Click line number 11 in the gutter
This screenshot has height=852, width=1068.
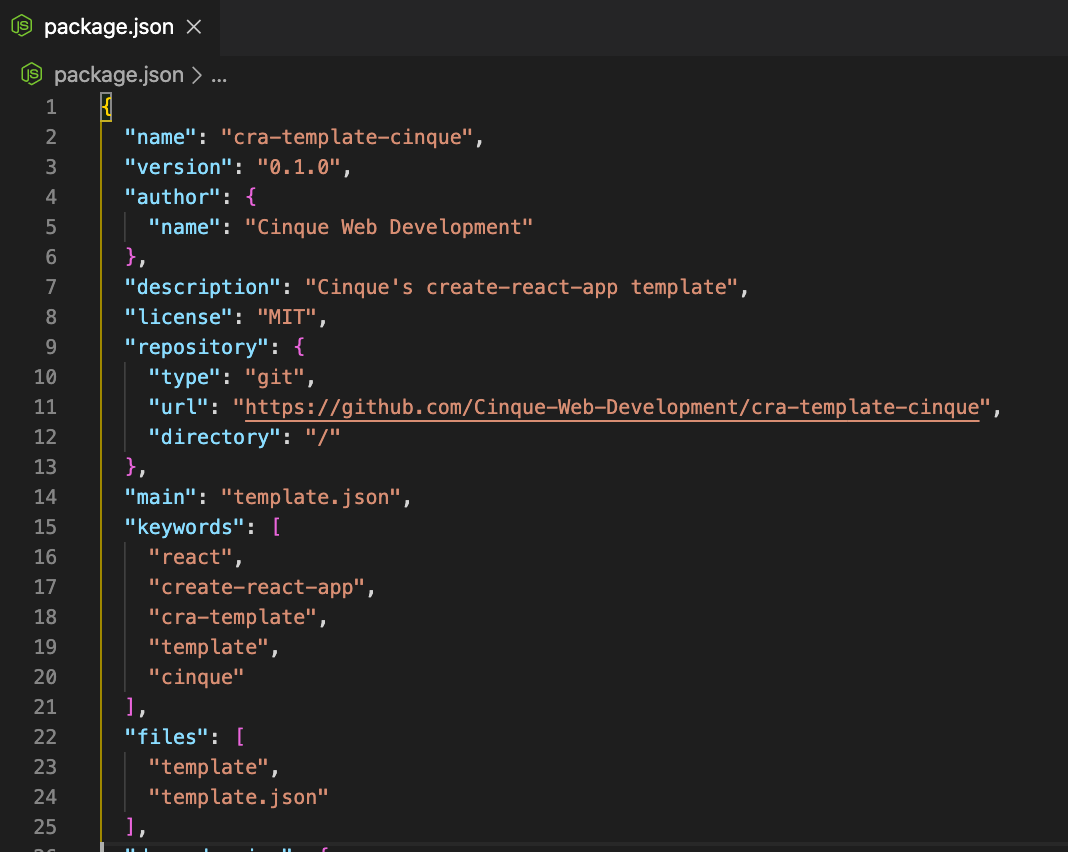(x=46, y=407)
